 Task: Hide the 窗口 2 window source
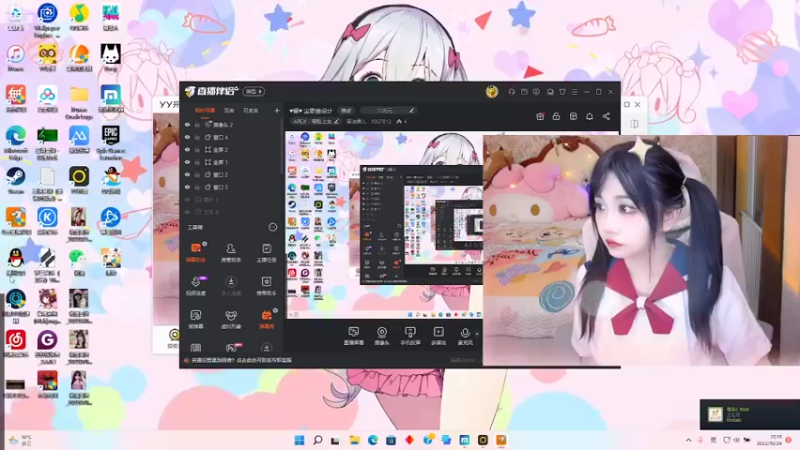click(x=187, y=174)
